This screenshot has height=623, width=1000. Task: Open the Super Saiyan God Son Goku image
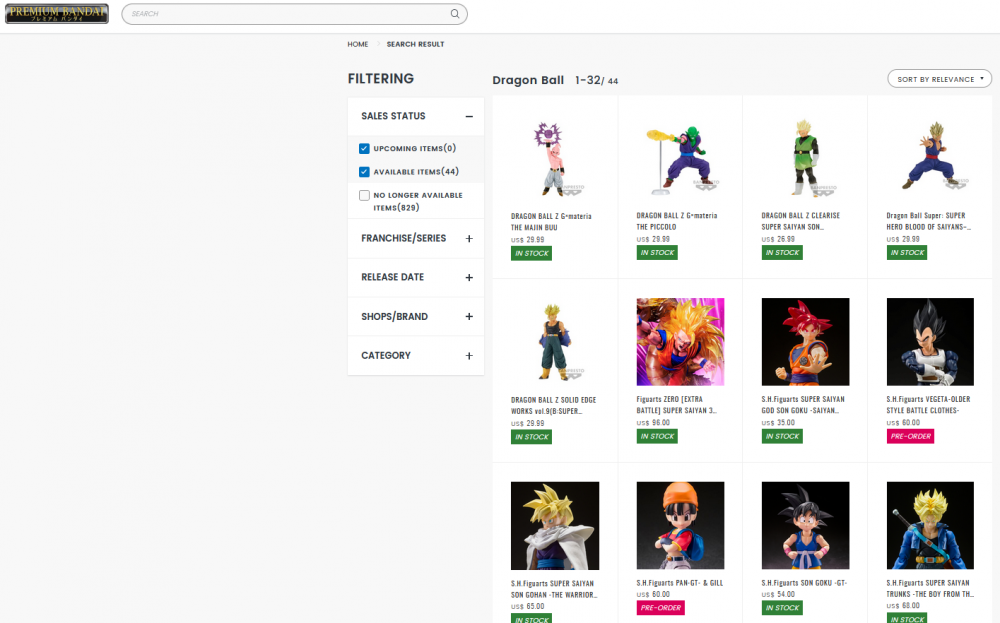(805, 342)
